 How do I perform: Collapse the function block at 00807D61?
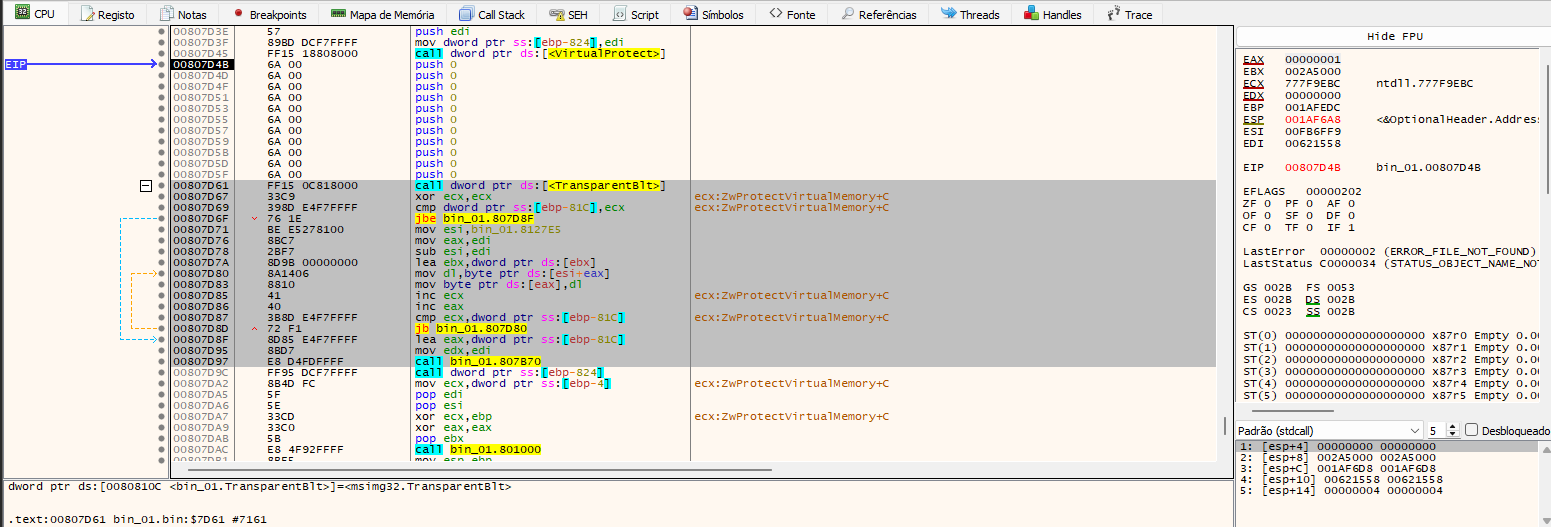click(146, 186)
